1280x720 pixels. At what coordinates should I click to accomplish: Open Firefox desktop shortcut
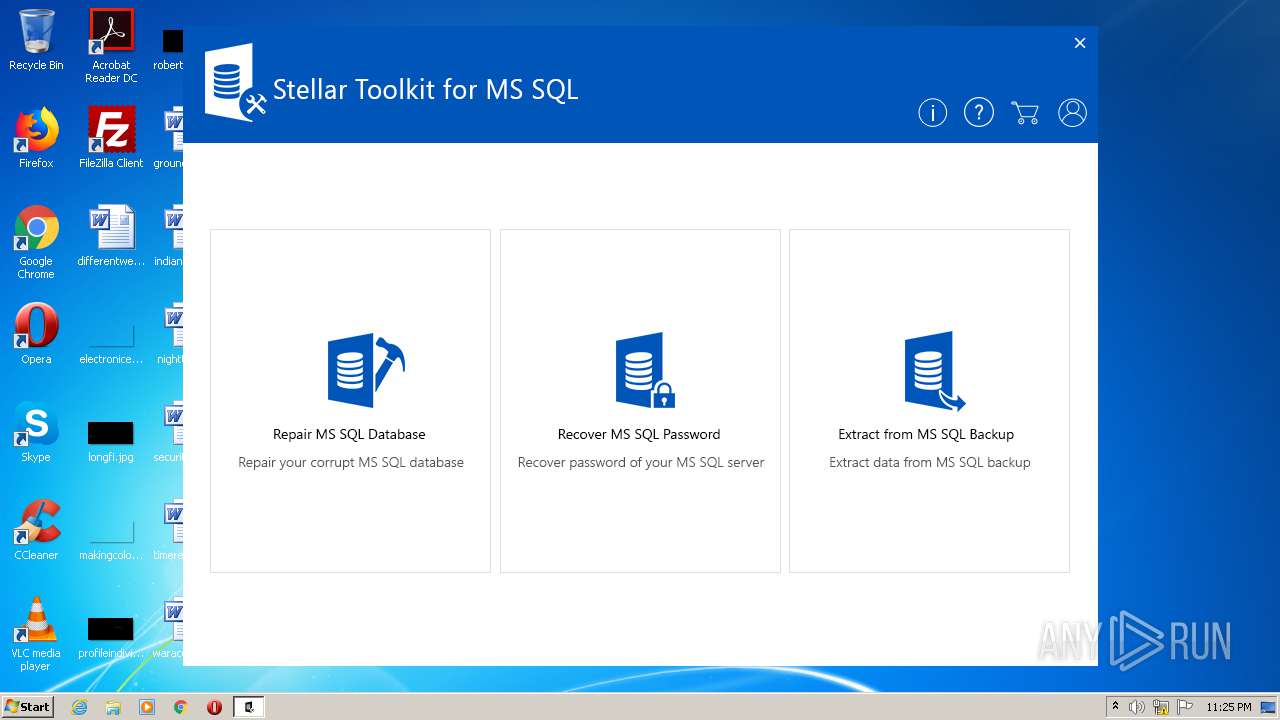click(36, 138)
